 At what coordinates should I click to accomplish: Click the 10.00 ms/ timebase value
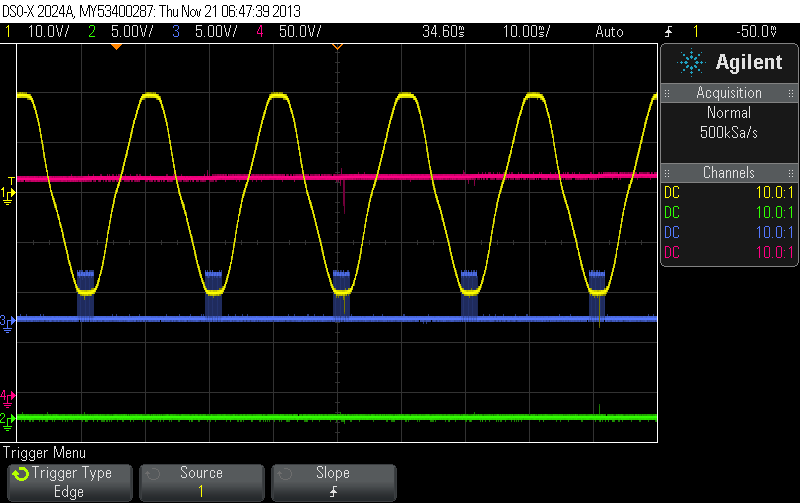pos(527,32)
